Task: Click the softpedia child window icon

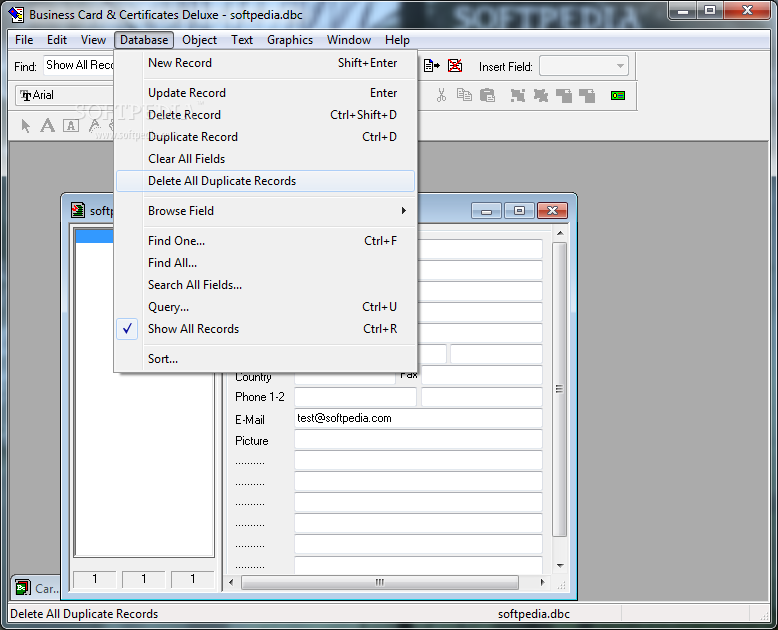Action: click(x=78, y=210)
